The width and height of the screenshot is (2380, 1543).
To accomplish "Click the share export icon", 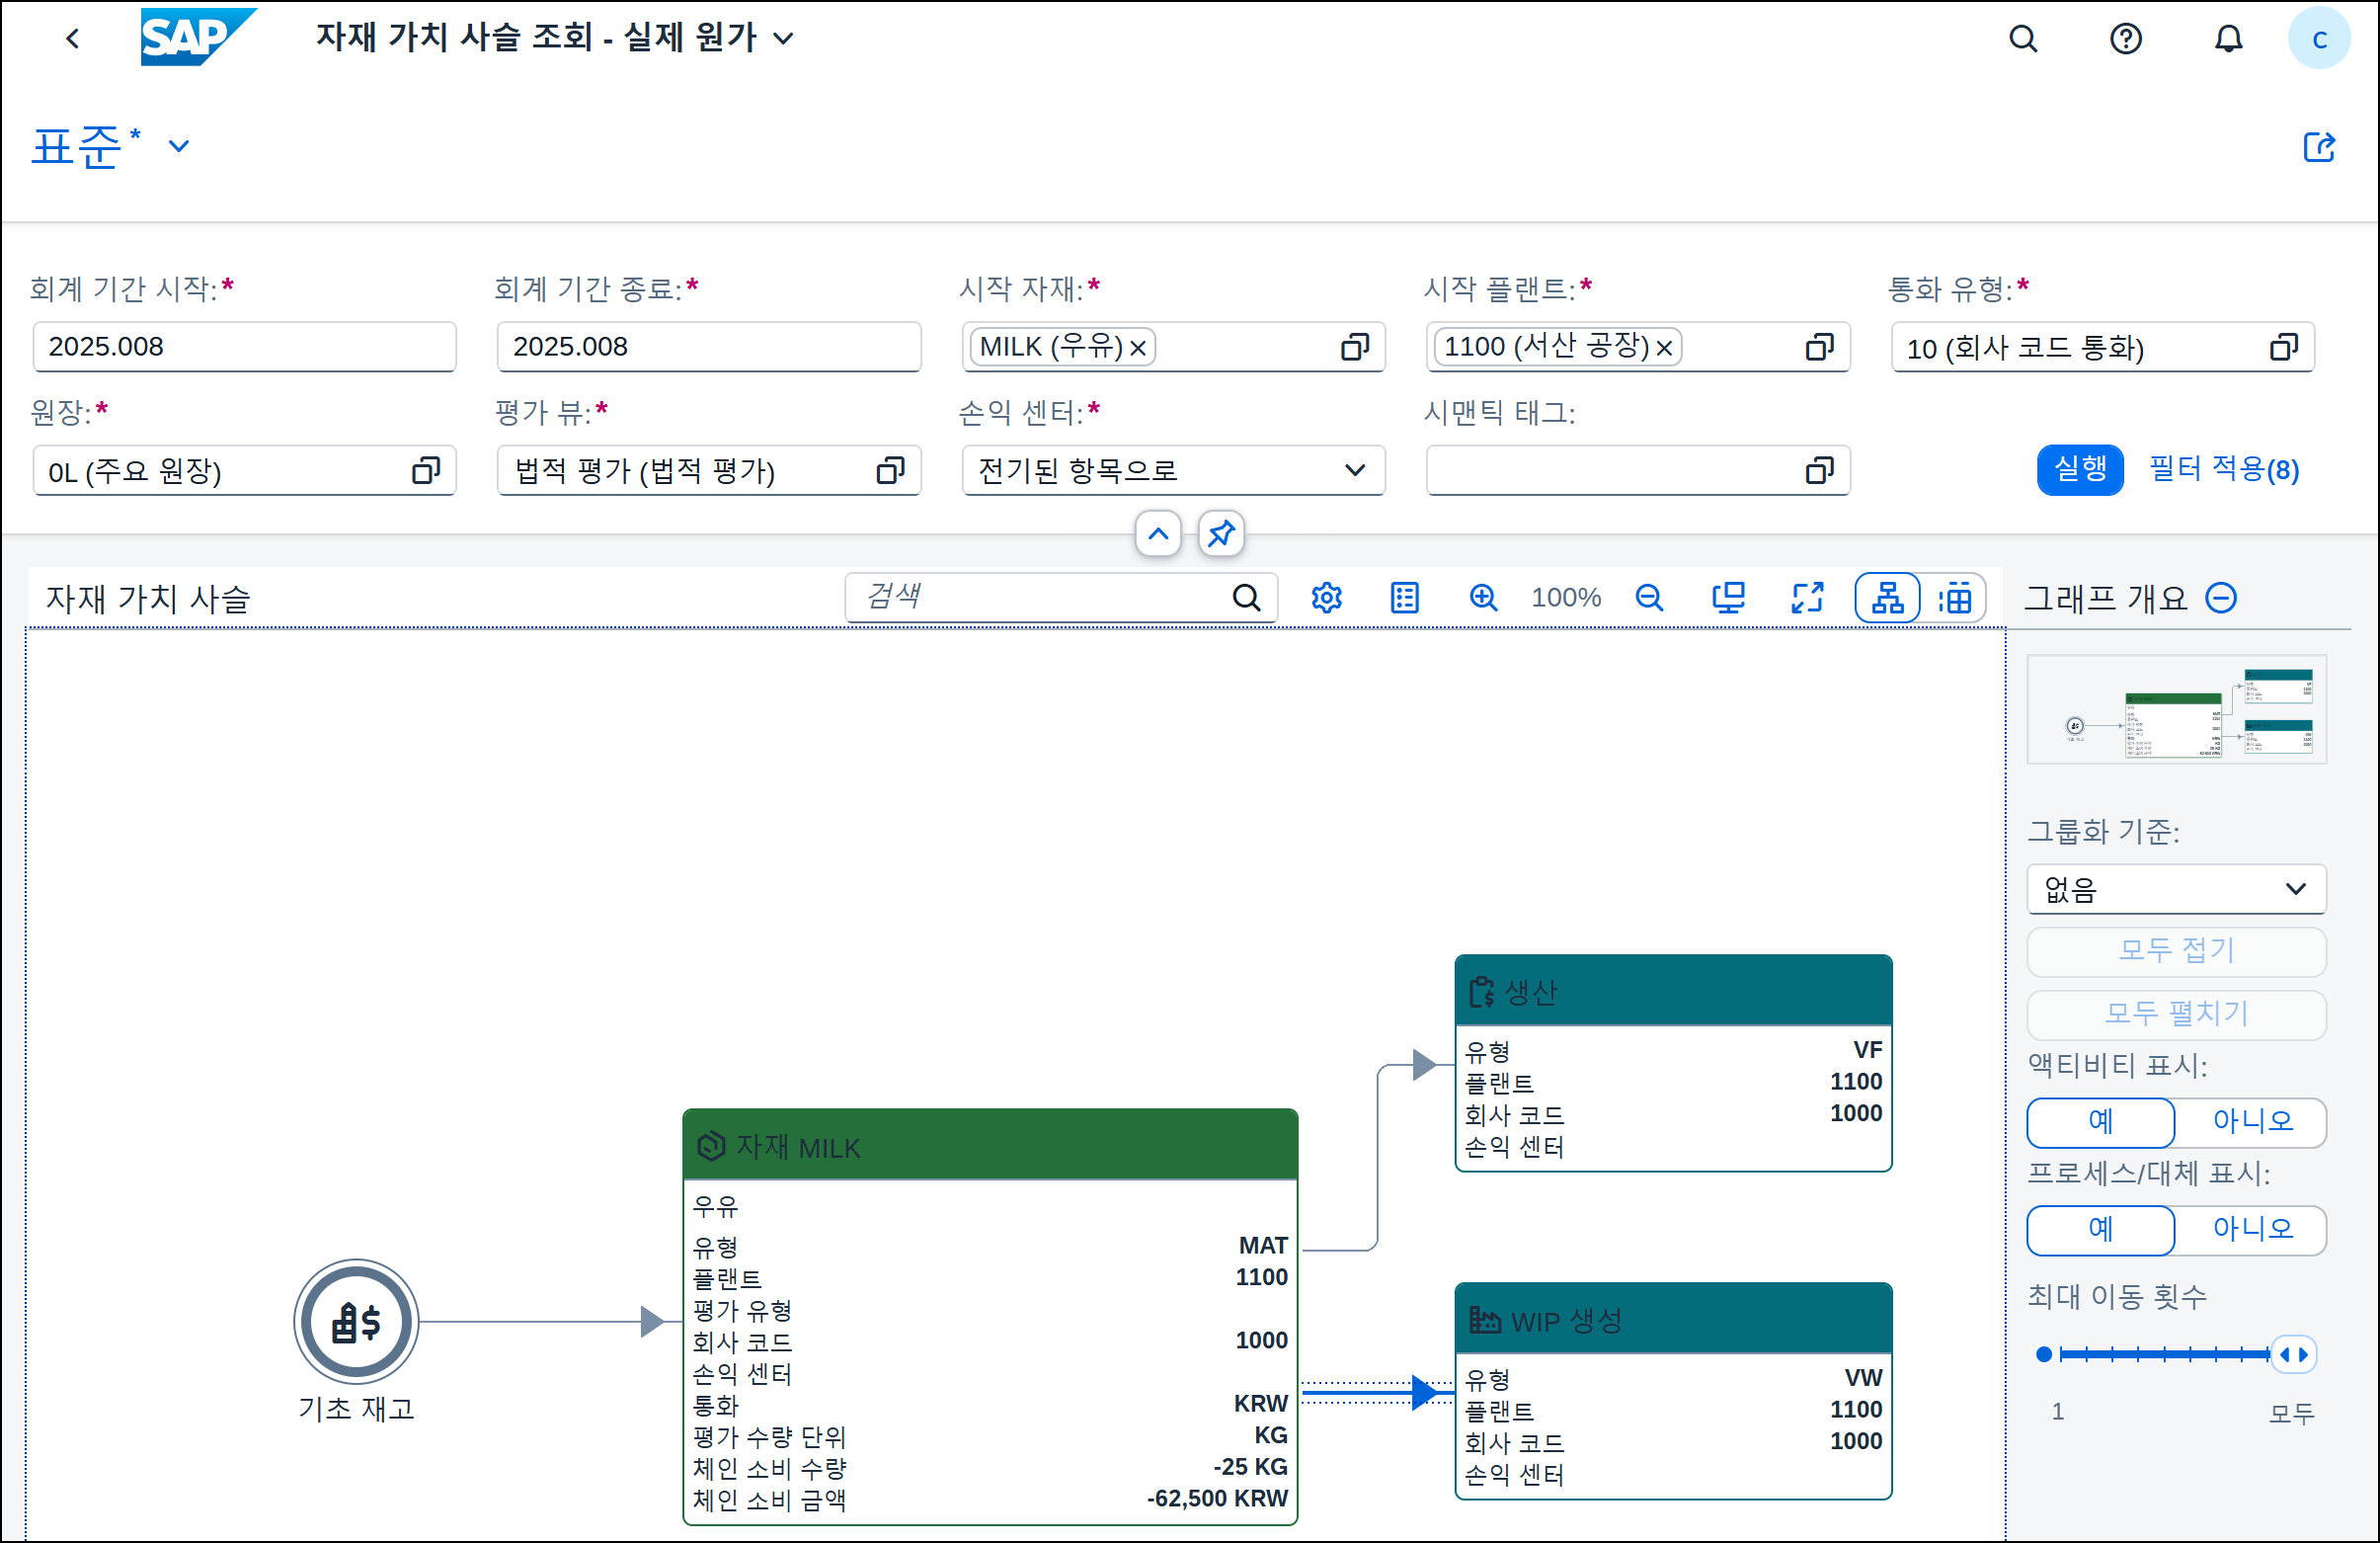I will tap(2318, 147).
